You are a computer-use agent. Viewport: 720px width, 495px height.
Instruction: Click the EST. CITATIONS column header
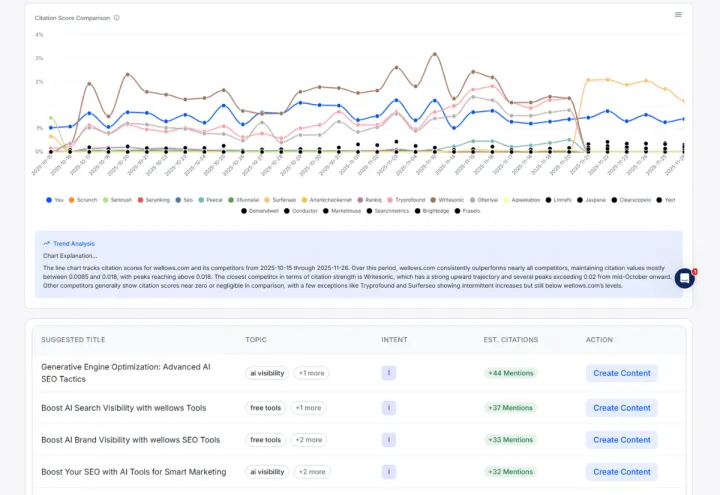(511, 340)
